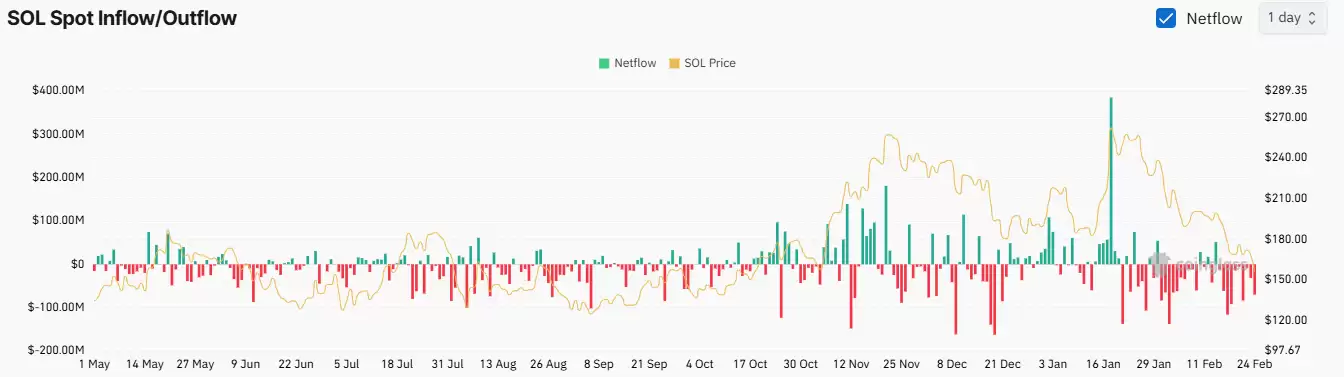Uncheck the Netflow checkbox
The height and width of the screenshot is (377, 1344).
click(1165, 18)
